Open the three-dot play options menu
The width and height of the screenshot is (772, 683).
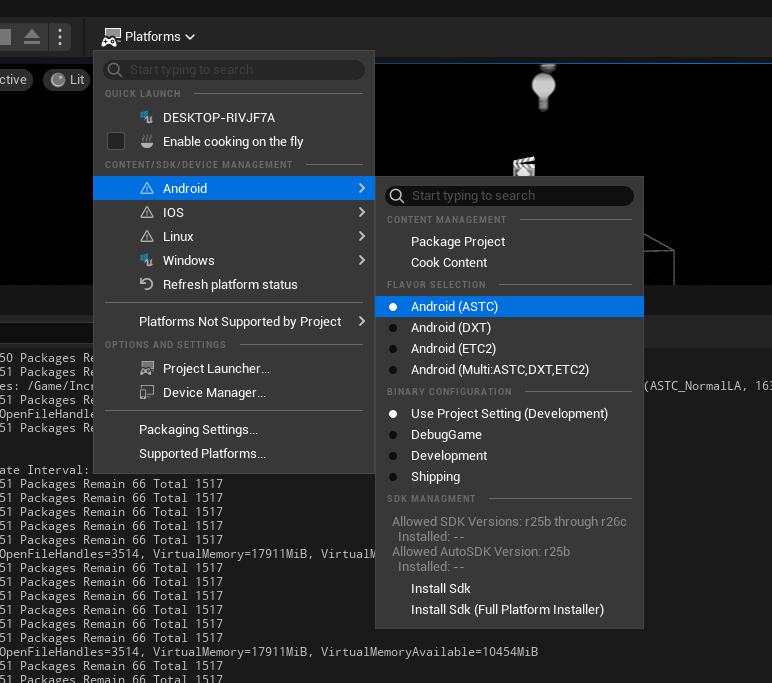click(x=60, y=37)
